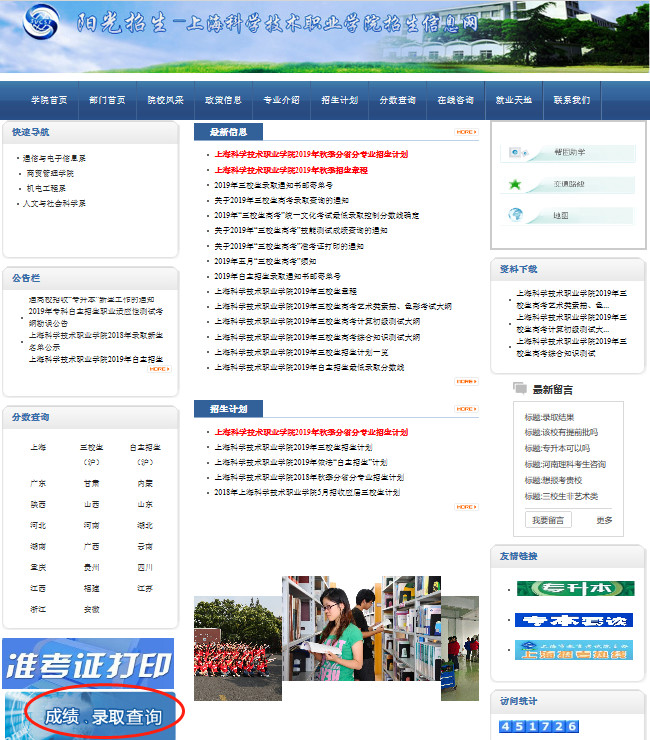
Task: Select 上海 in 分数查询 panel
Action: (38, 447)
